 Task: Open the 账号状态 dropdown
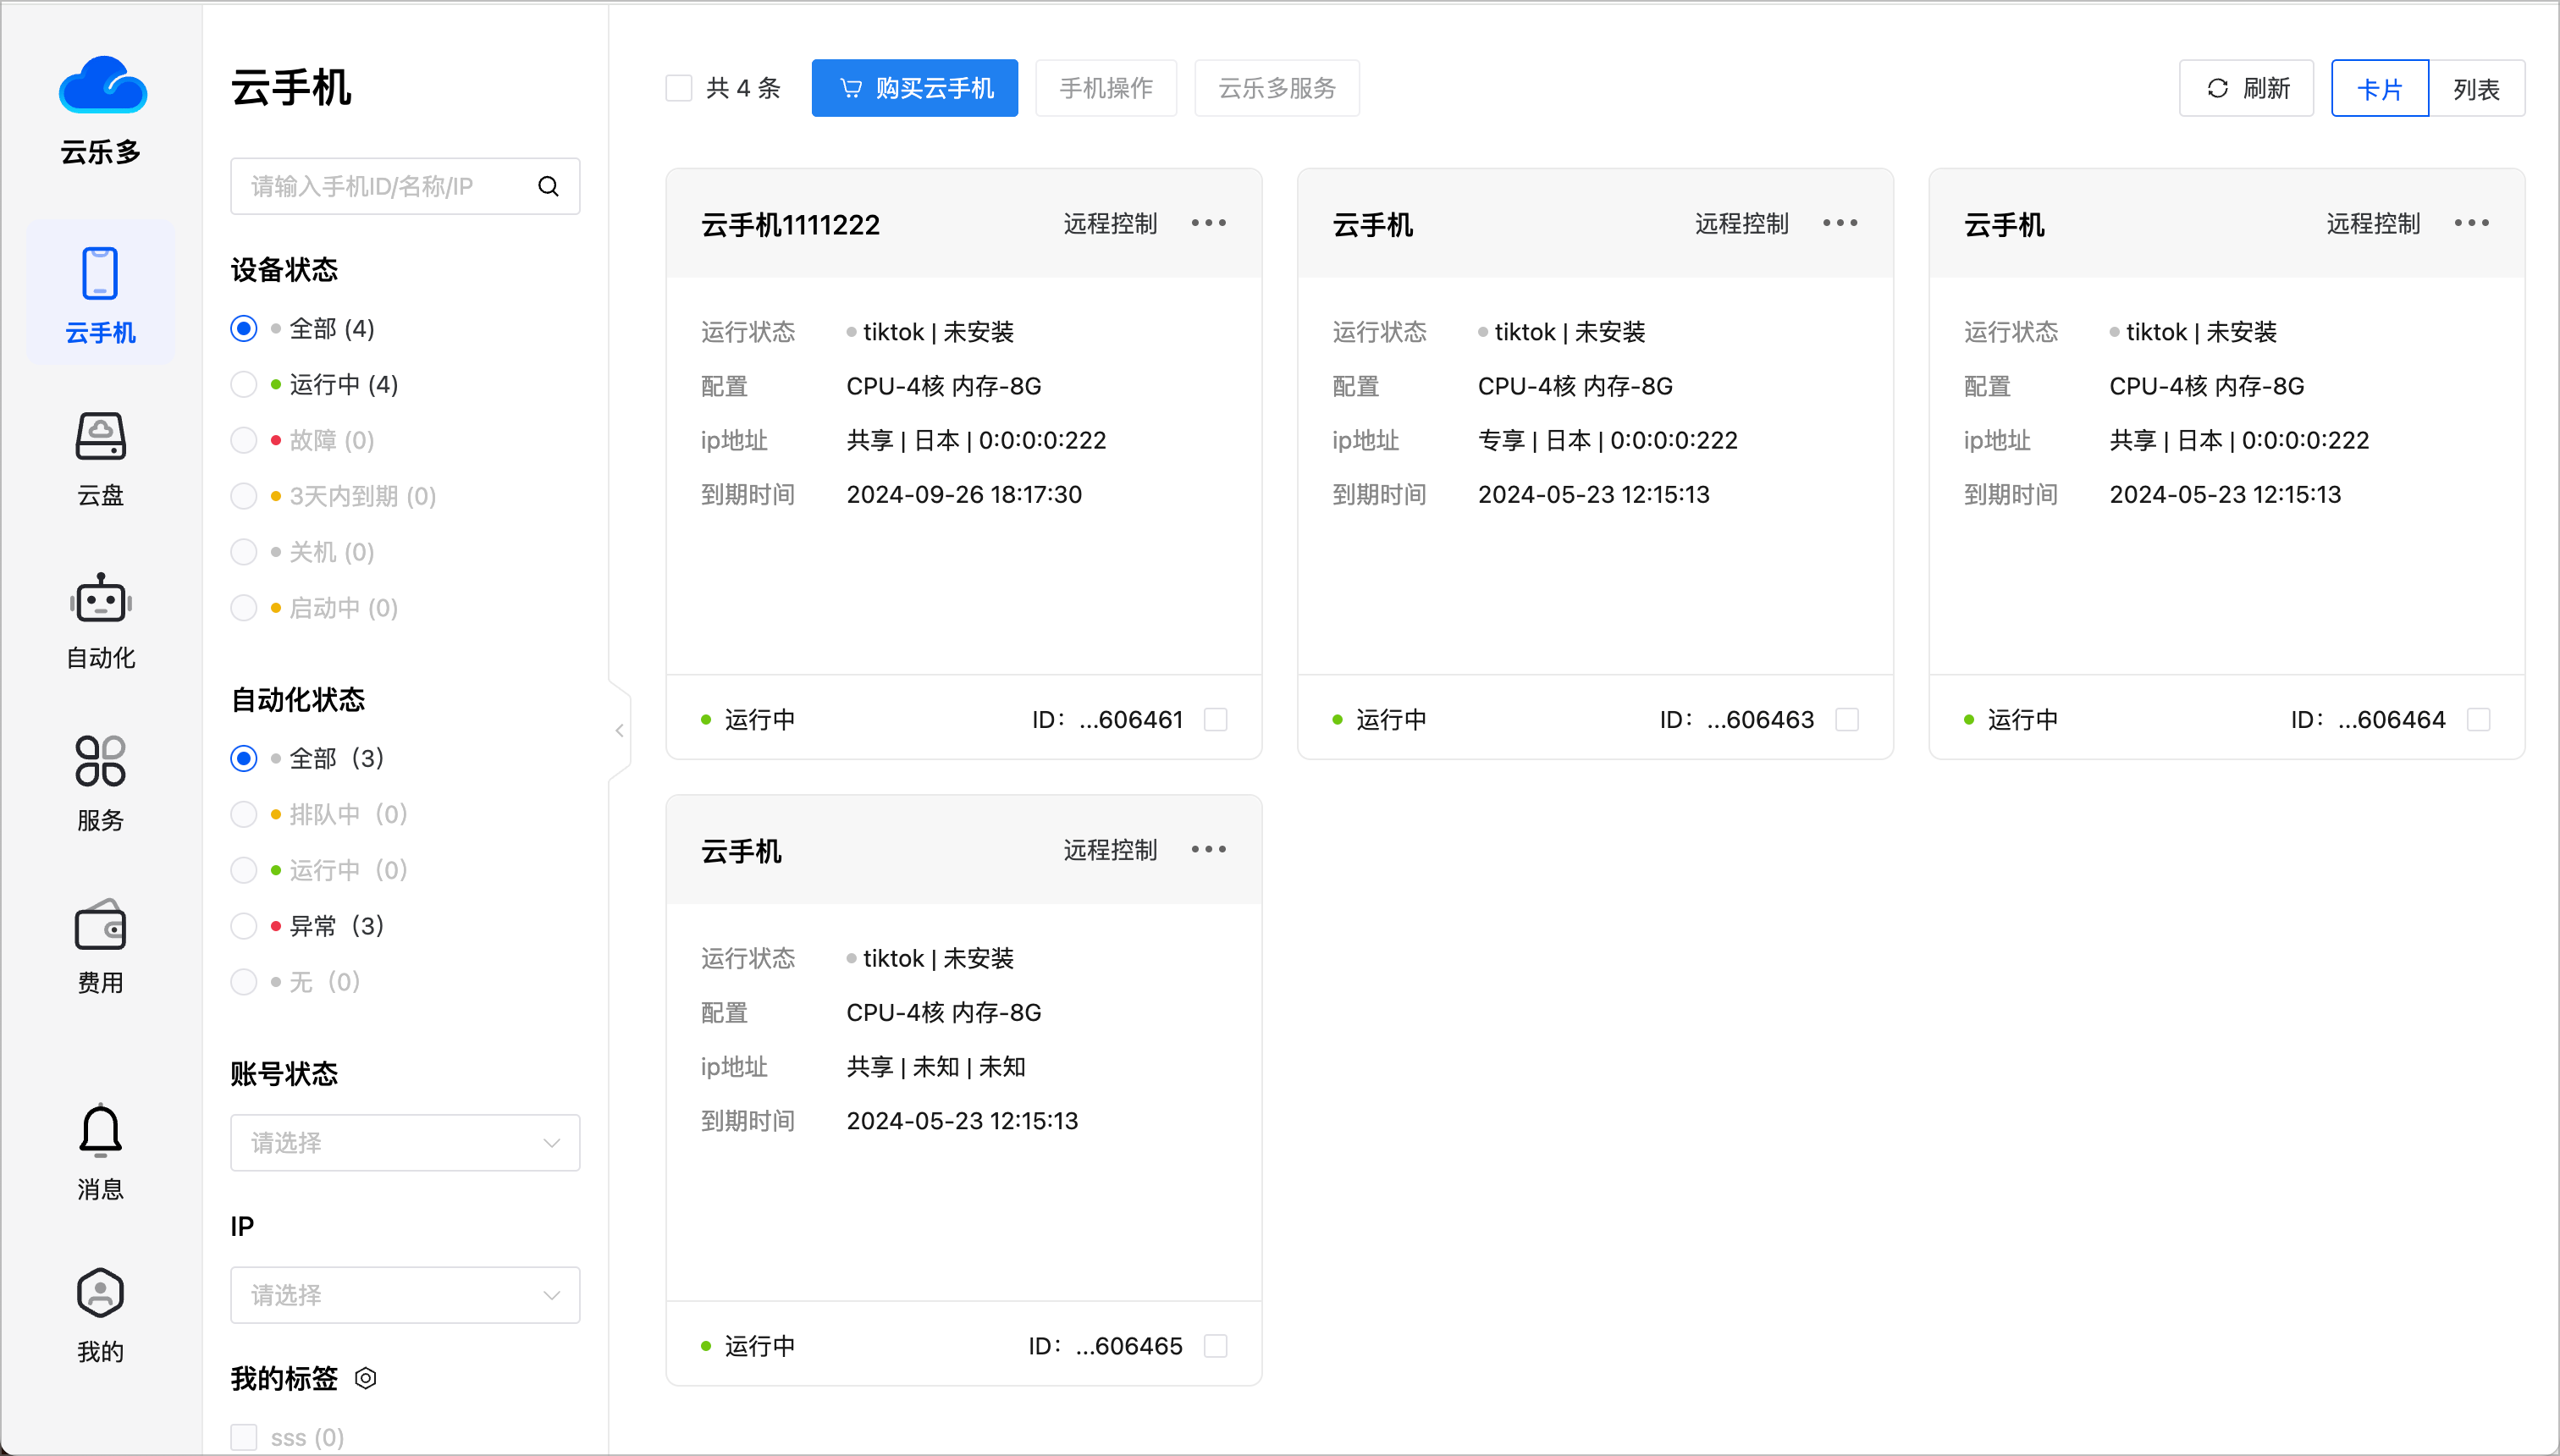pyautogui.click(x=405, y=1143)
